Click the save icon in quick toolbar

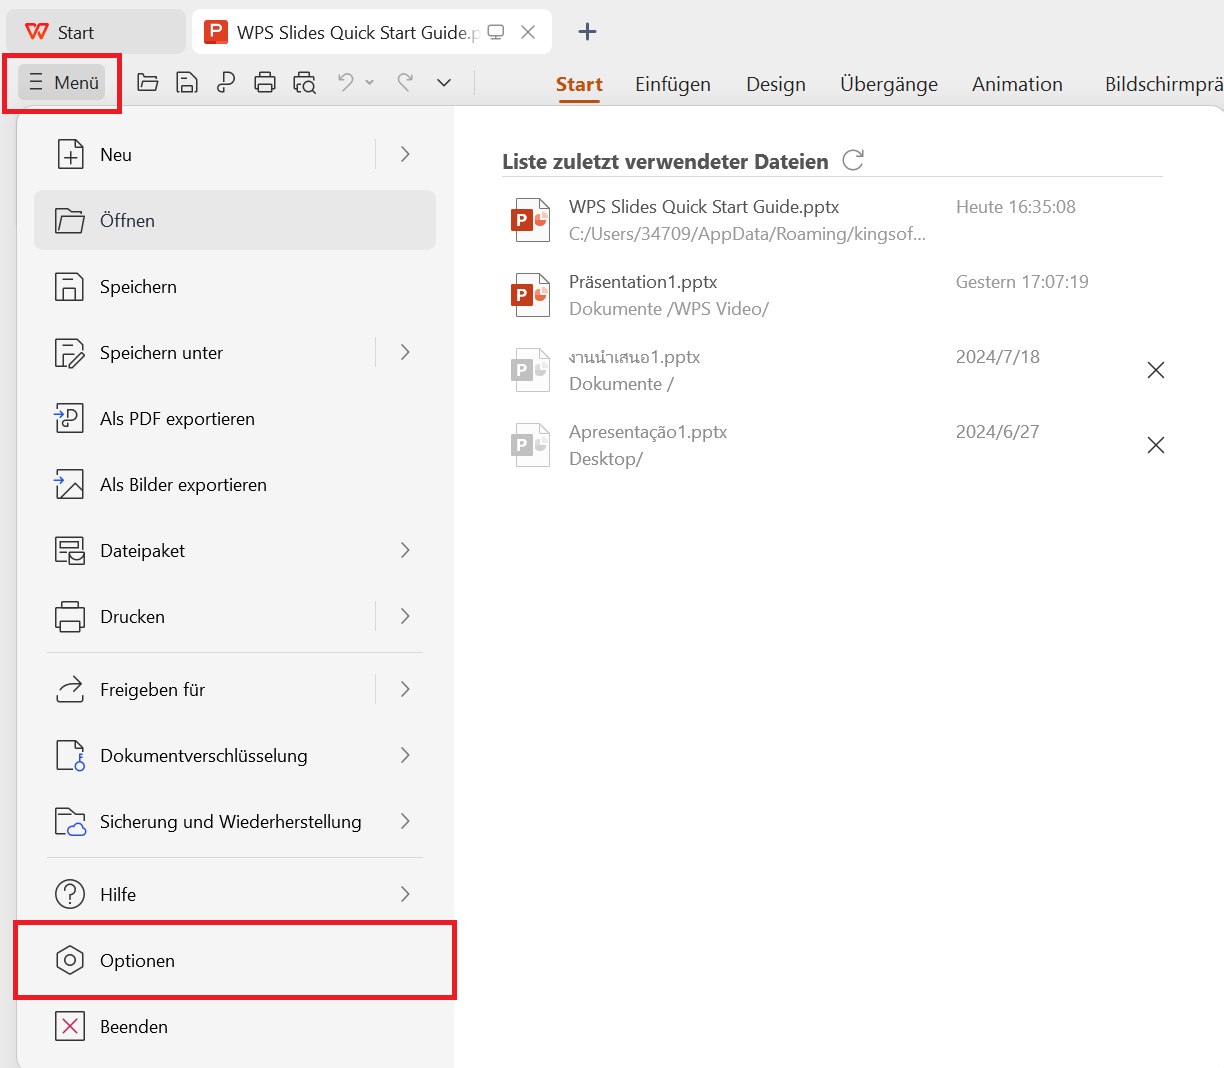(187, 83)
